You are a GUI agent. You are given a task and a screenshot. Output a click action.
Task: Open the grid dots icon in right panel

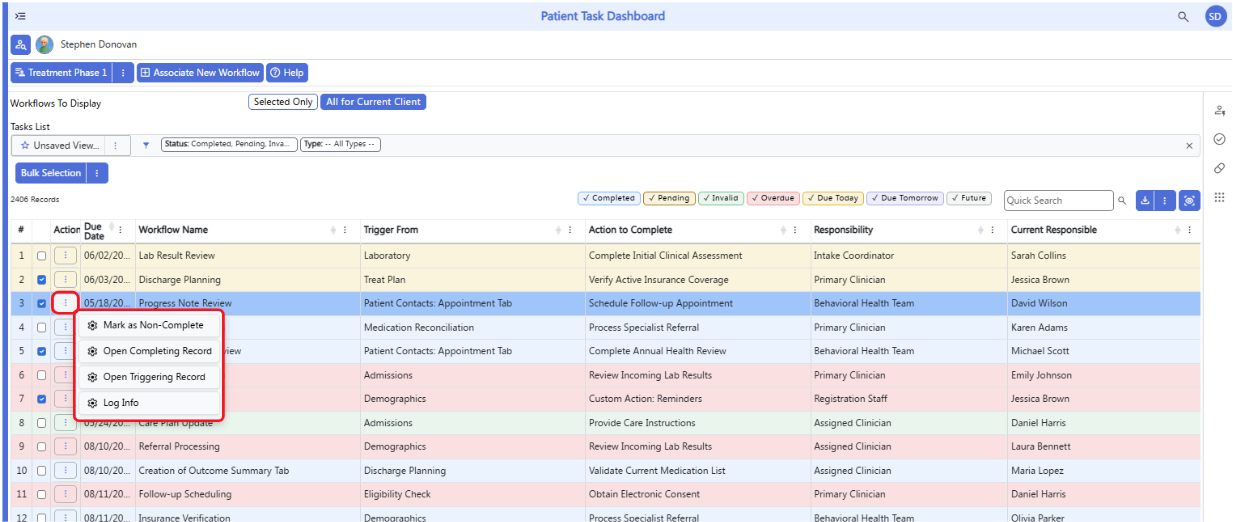point(1219,198)
